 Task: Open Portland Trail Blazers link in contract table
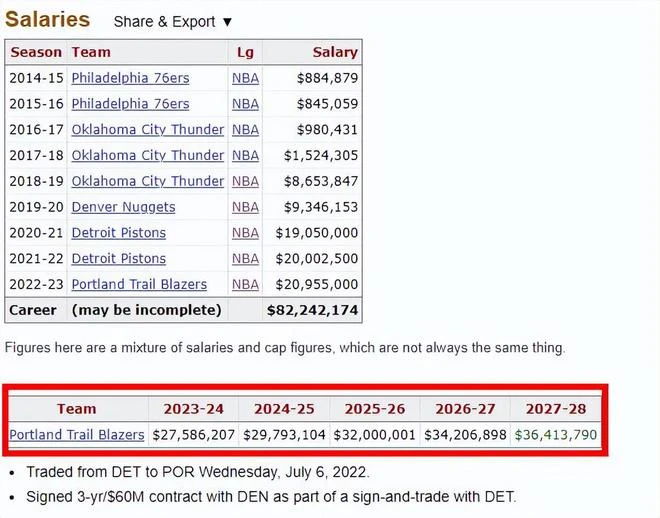tap(77, 435)
